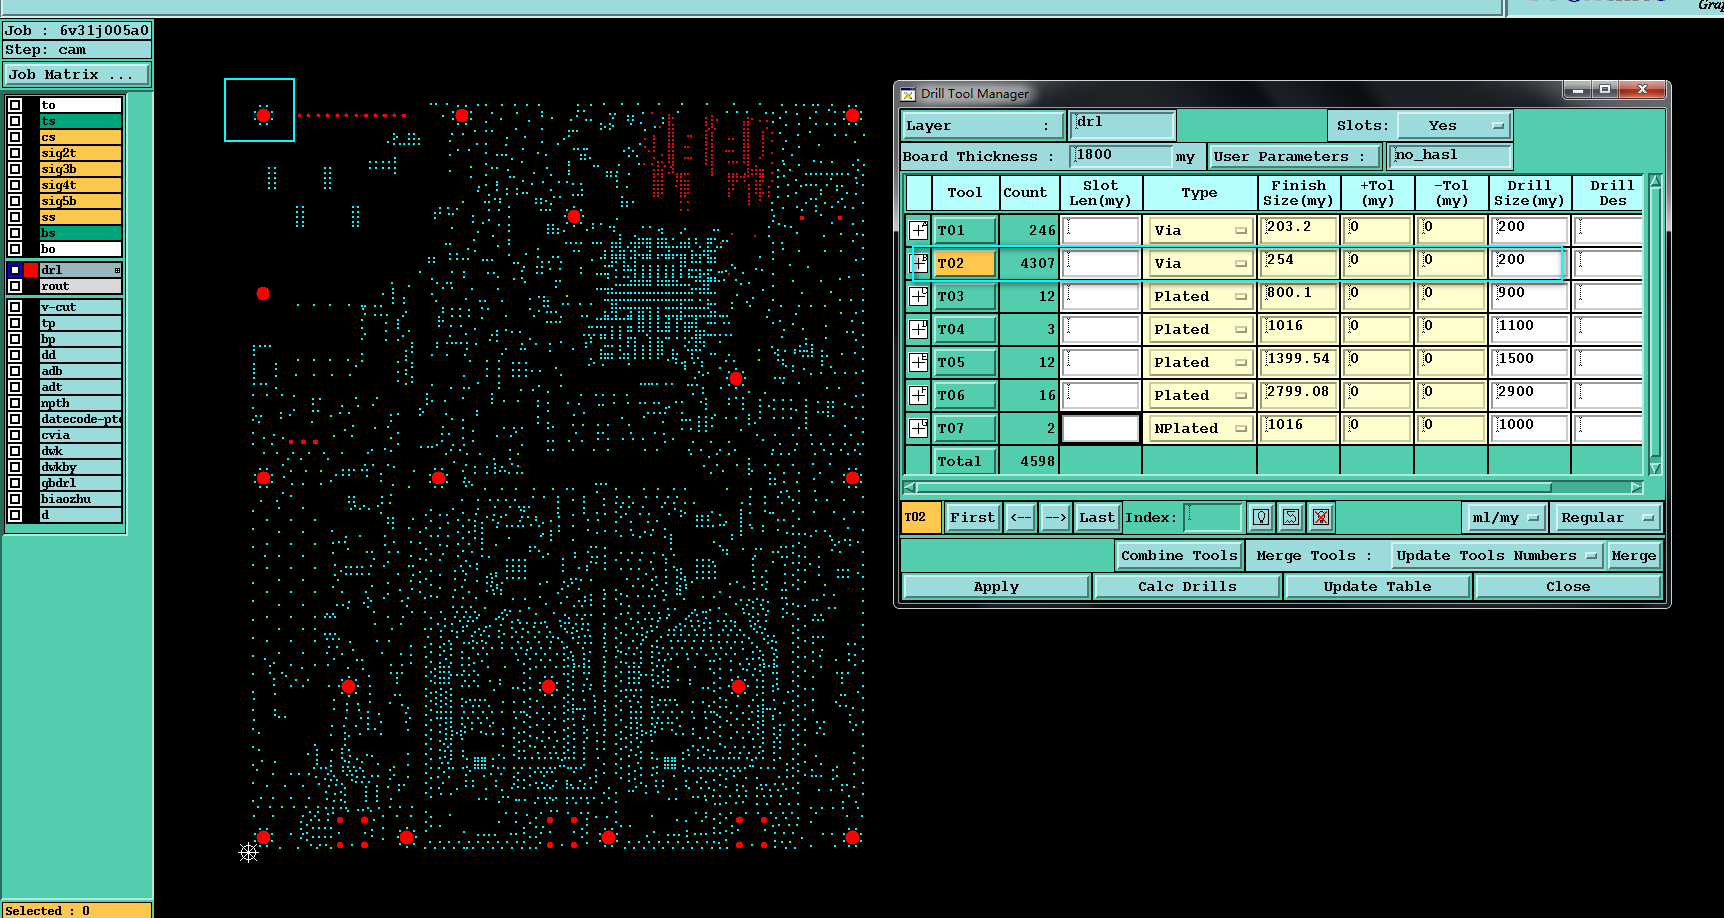Click the red color swatch of drl layer

[x=31, y=270]
